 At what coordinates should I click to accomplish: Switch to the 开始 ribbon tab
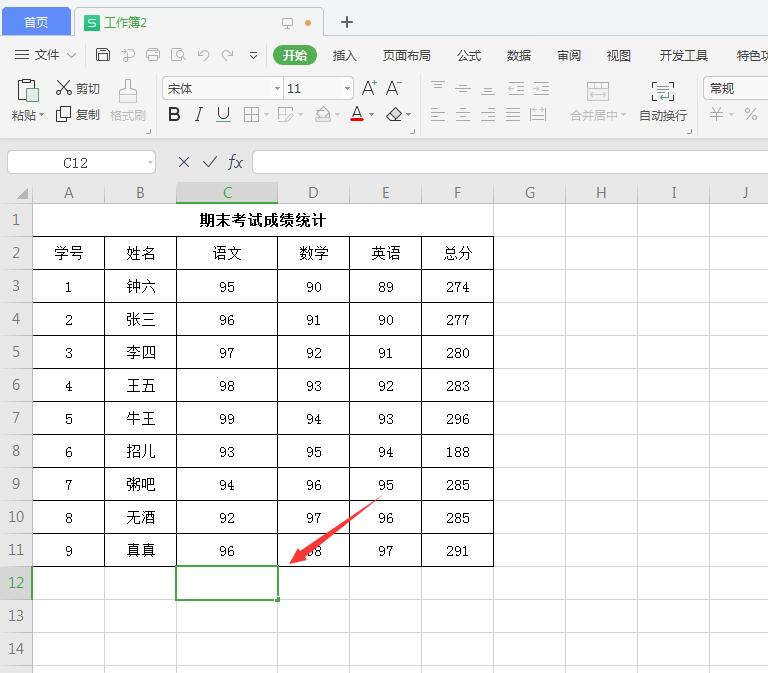pos(295,55)
